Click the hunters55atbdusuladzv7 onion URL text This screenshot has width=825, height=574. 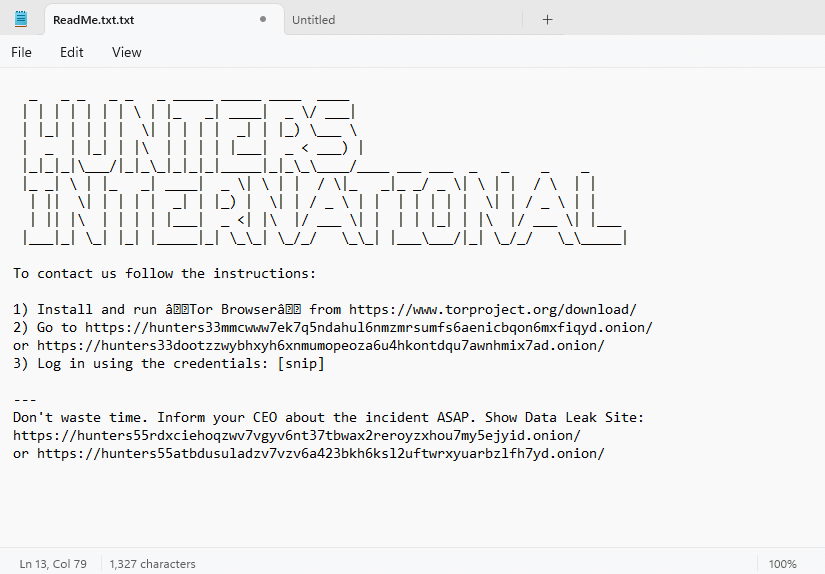click(x=321, y=454)
